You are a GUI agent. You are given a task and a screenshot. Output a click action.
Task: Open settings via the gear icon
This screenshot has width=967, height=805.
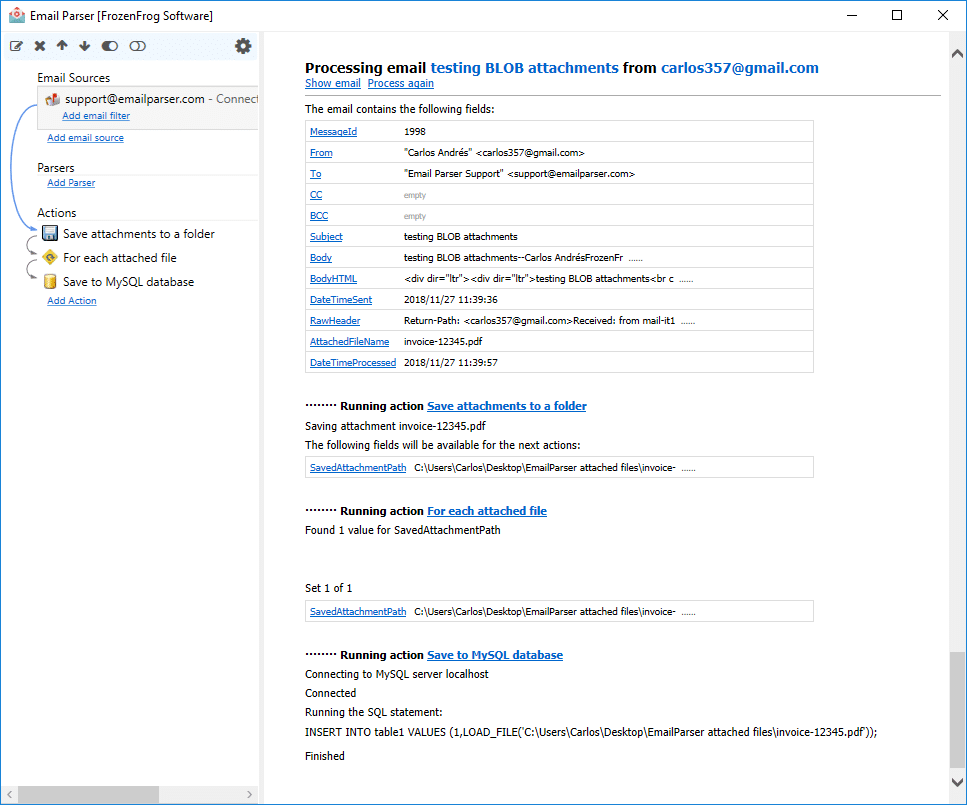[x=243, y=46]
